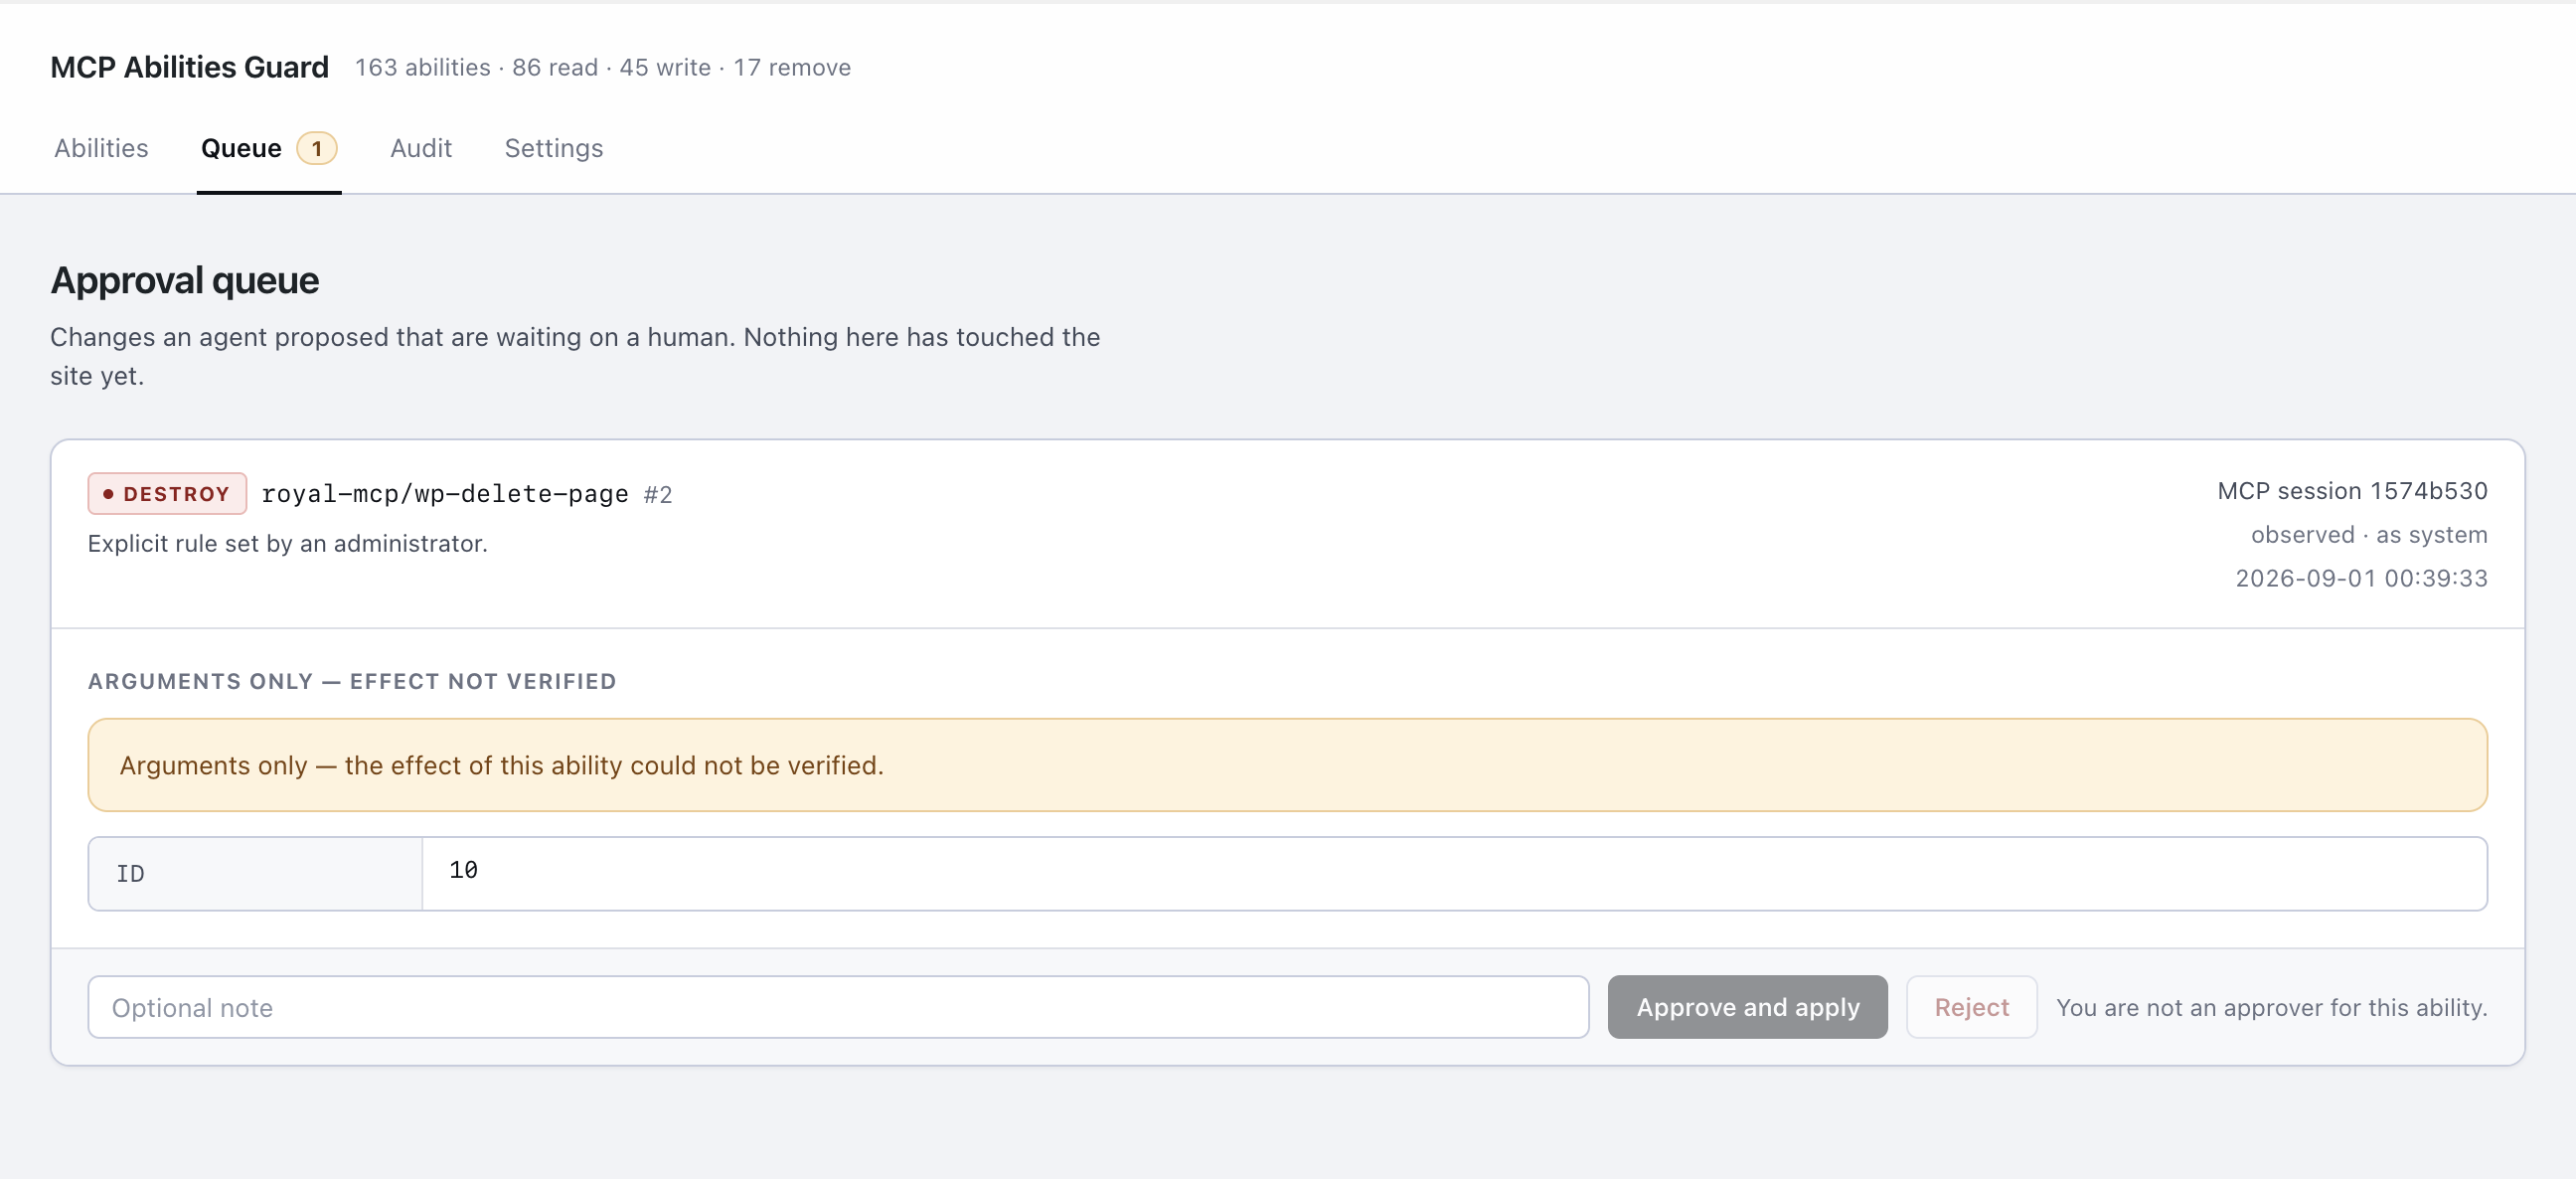
Task: Click the ID argument value 10
Action: [463, 870]
